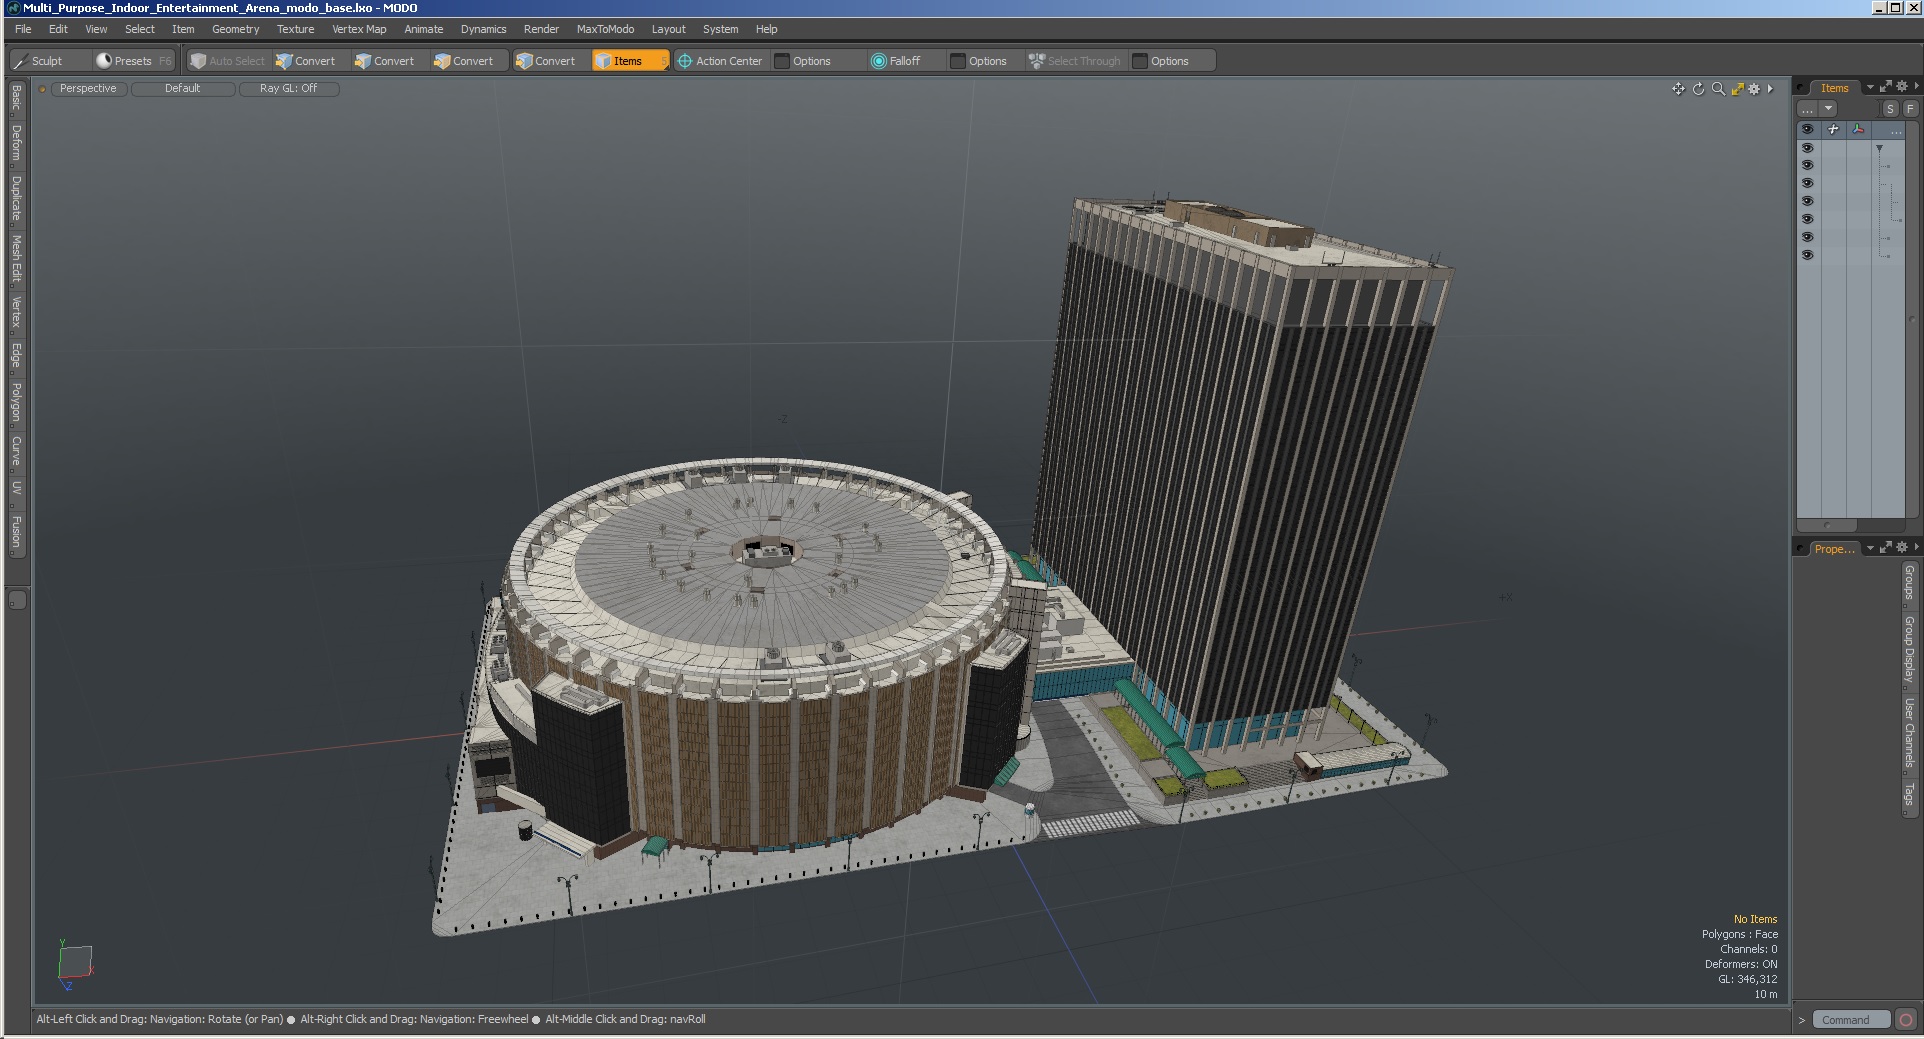Click the command record circle icon

pyautogui.click(x=1906, y=1020)
